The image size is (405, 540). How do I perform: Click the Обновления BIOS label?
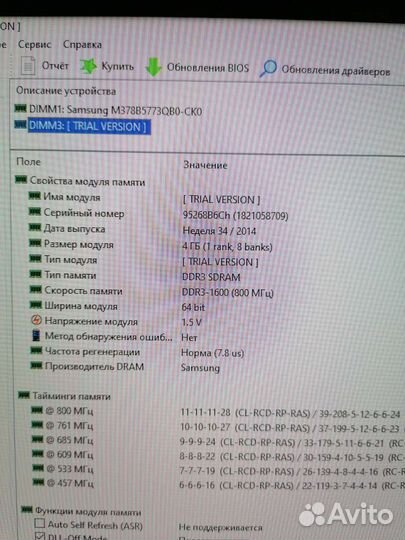point(208,68)
